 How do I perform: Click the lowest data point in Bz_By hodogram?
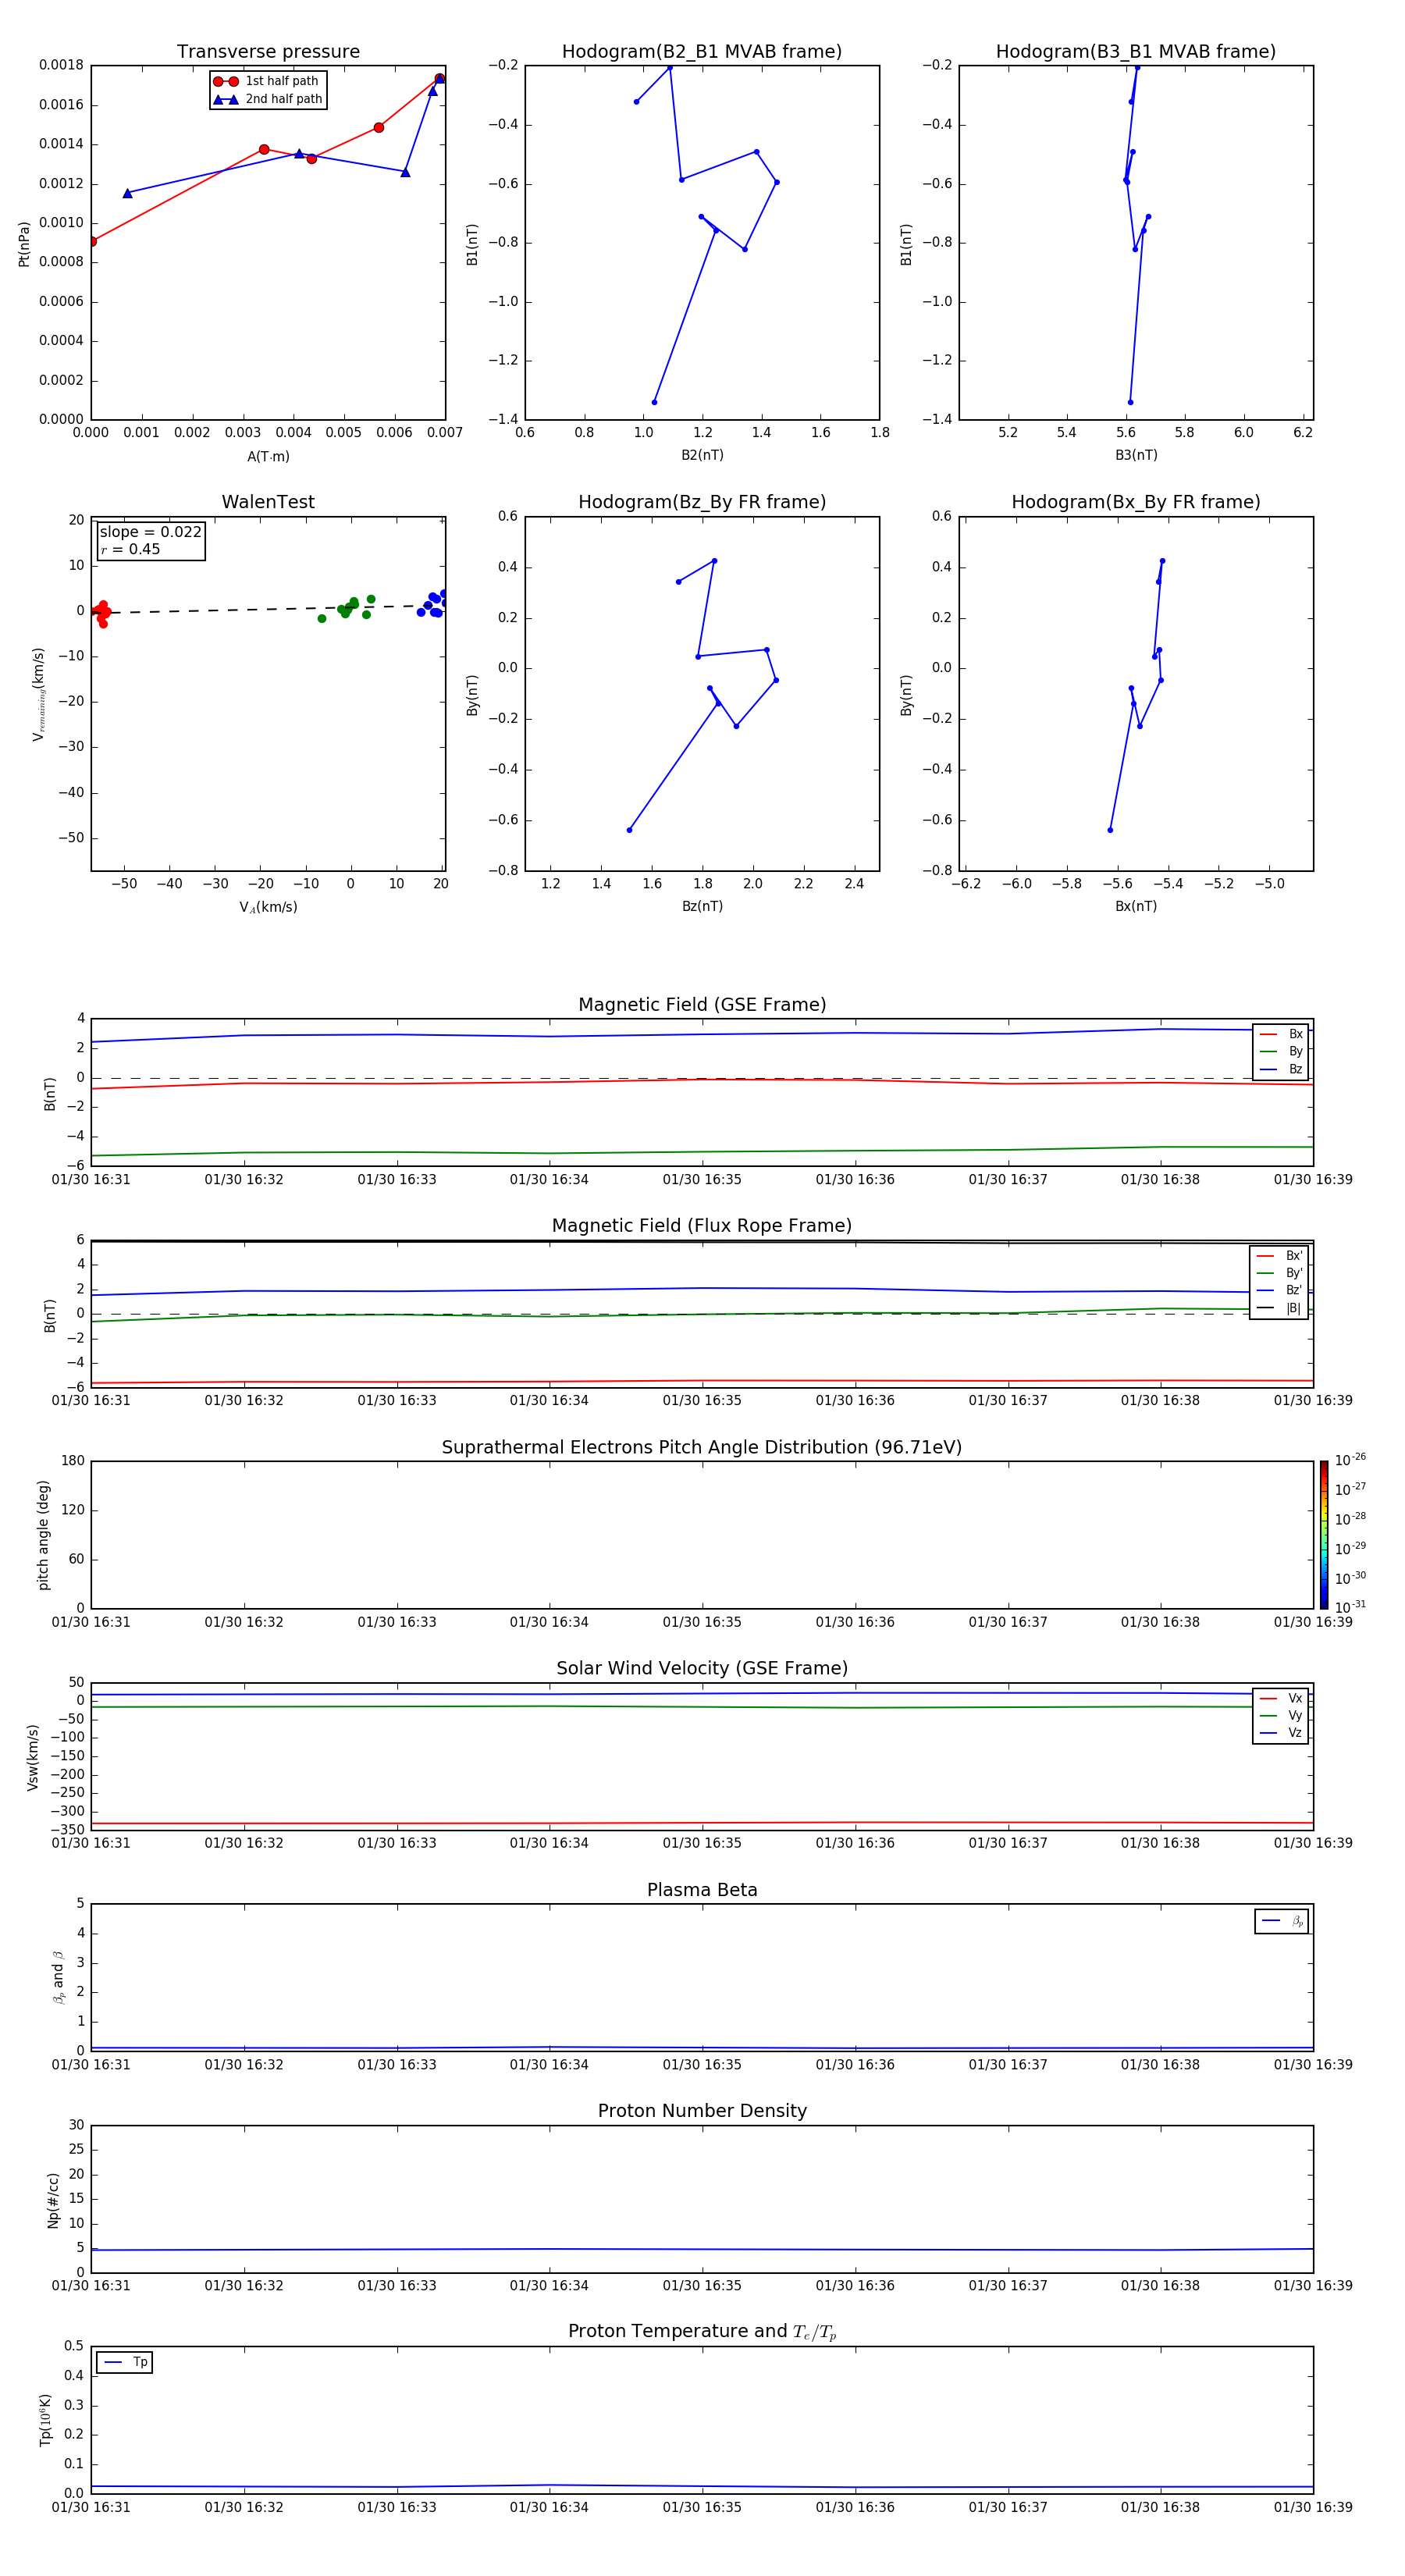(629, 830)
